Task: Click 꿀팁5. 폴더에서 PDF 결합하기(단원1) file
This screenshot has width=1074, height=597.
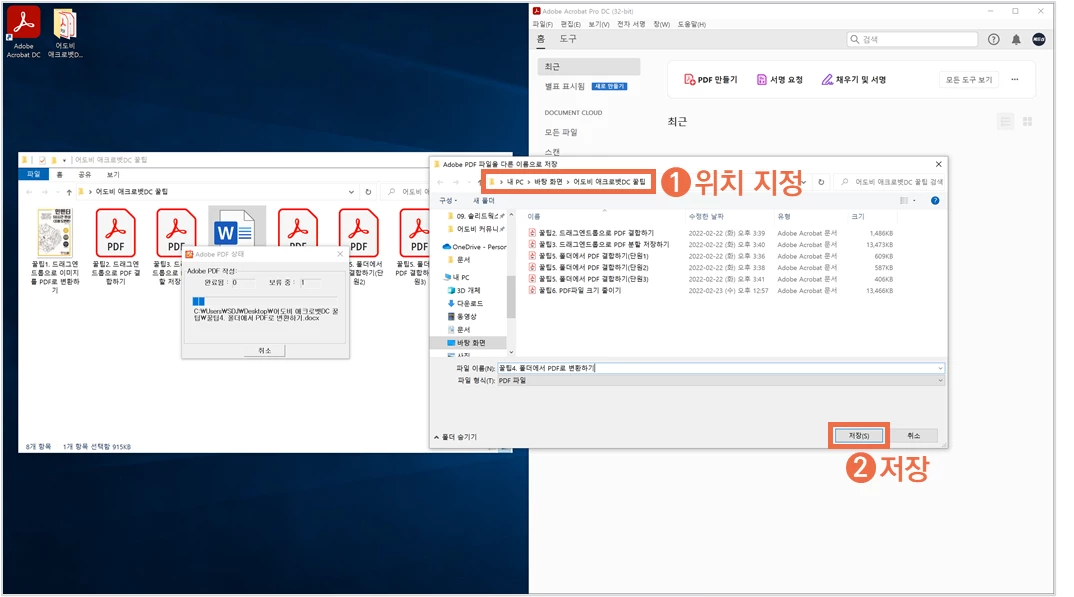Action: pyautogui.click(x=710, y=256)
